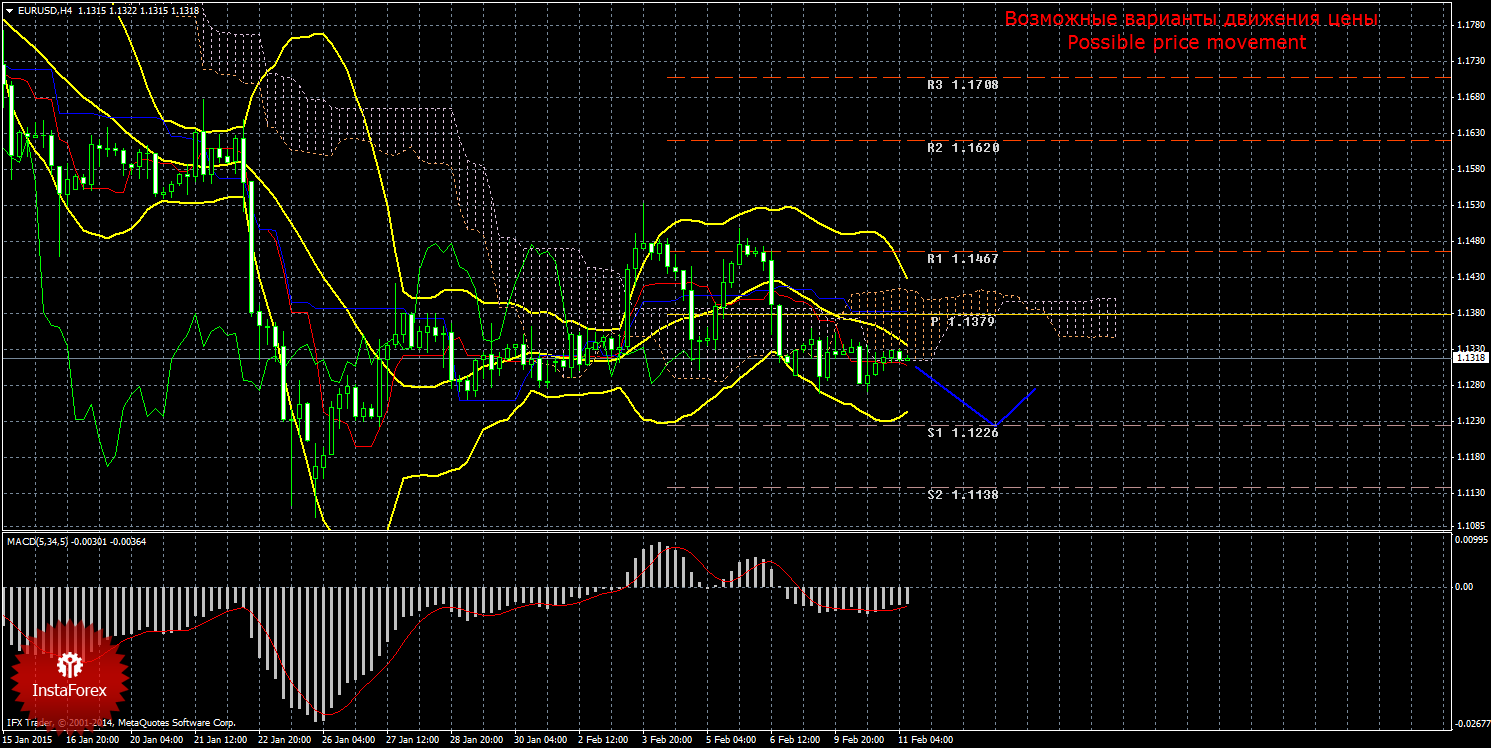Select the S1 1.1226 support label
The image size is (1491, 748).
point(962,433)
